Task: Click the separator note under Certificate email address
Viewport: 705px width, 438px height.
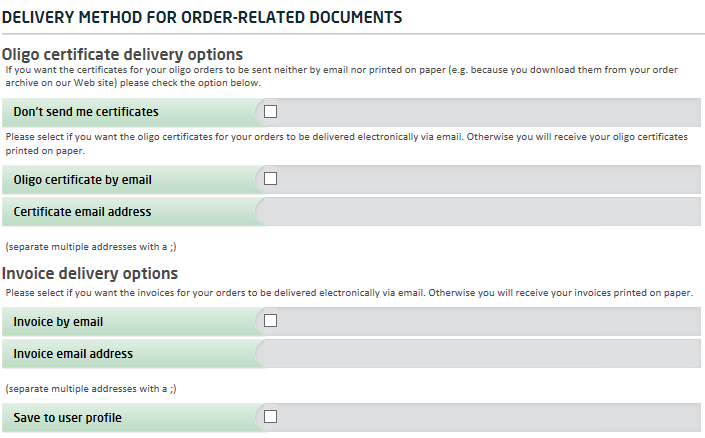Action: [x=91, y=246]
